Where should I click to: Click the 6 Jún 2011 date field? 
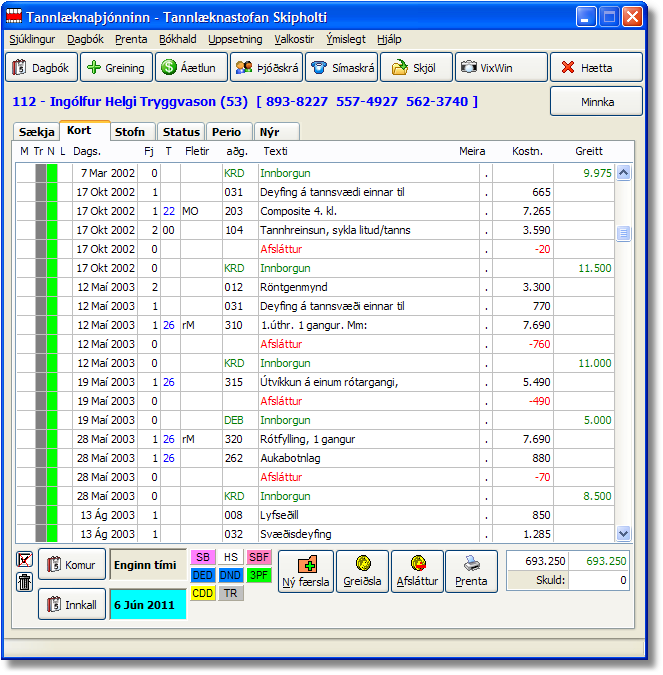pos(148,604)
